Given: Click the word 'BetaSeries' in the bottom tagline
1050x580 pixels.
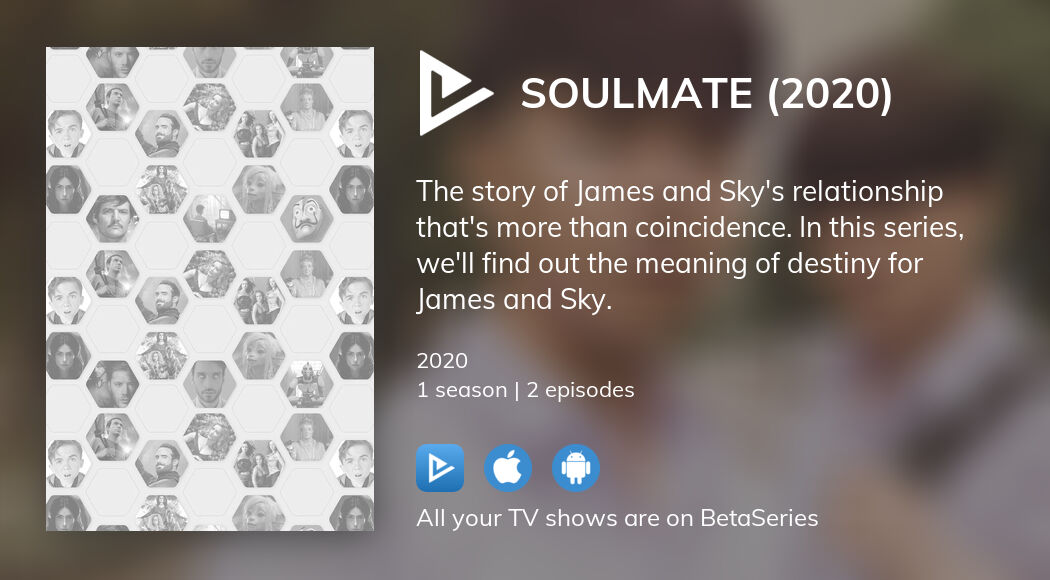Looking at the screenshot, I should (x=759, y=518).
